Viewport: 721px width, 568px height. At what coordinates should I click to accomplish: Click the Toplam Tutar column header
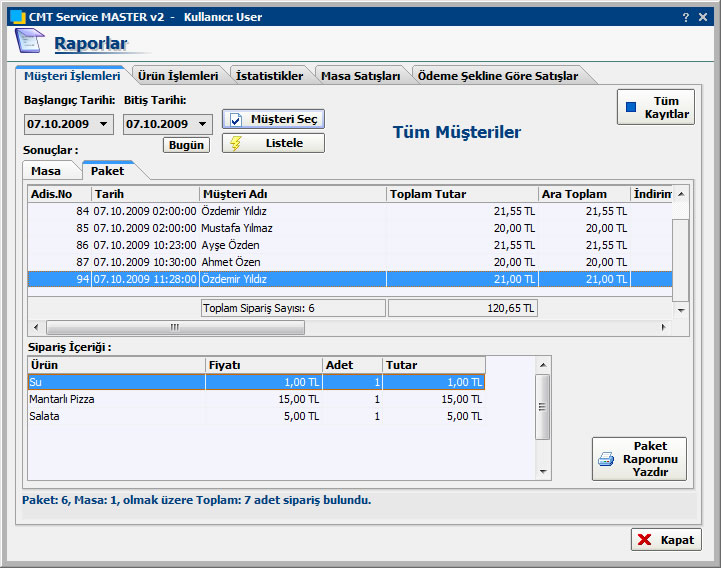tap(461, 194)
